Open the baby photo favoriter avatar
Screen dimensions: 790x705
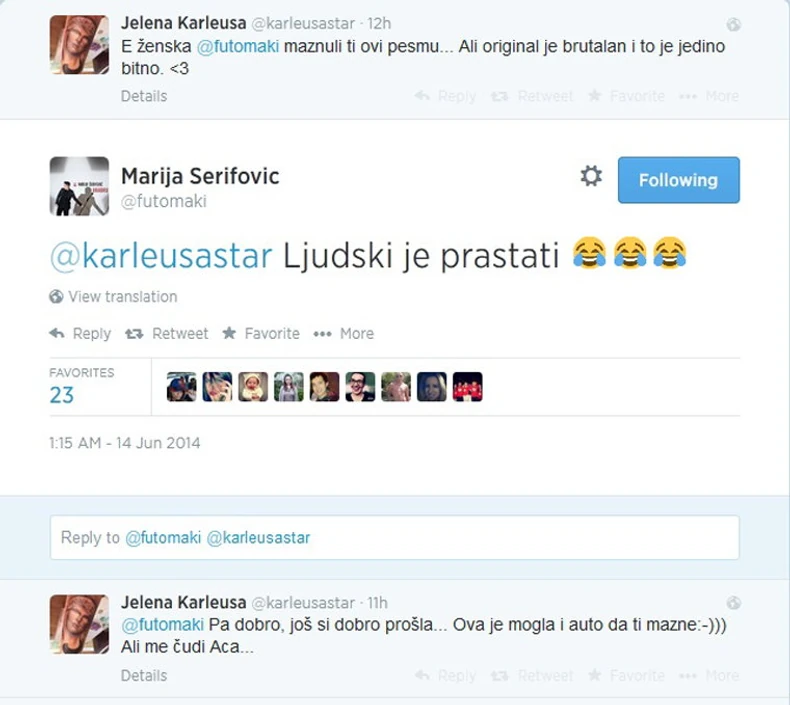click(x=253, y=387)
